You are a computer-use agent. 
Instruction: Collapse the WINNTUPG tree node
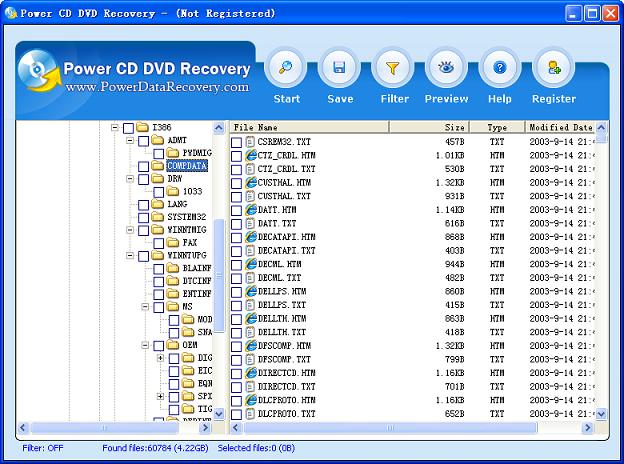[x=130, y=255]
